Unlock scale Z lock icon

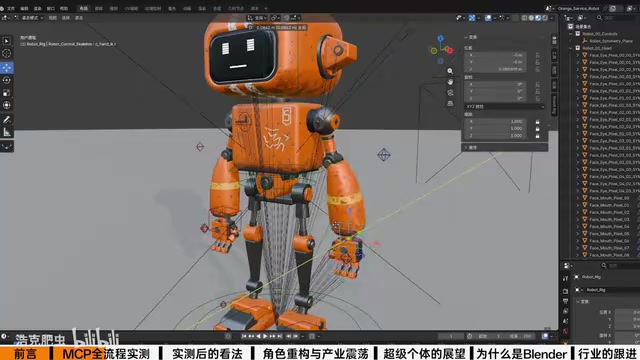(x=538, y=136)
